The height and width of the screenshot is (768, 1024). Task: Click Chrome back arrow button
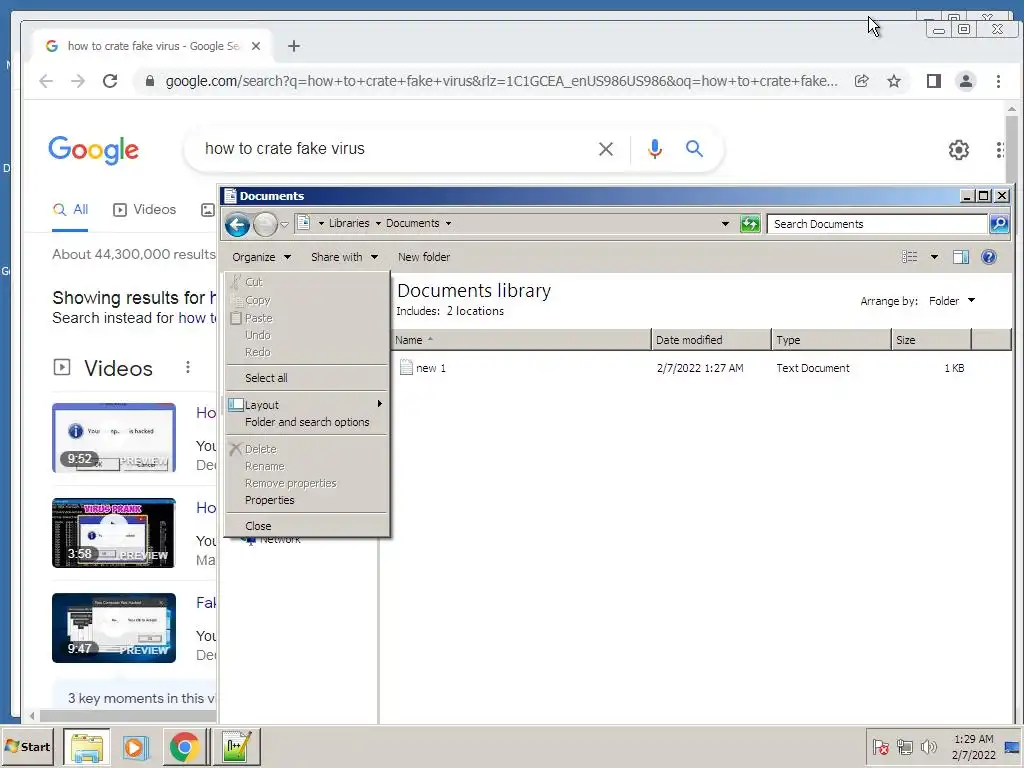[x=46, y=81]
